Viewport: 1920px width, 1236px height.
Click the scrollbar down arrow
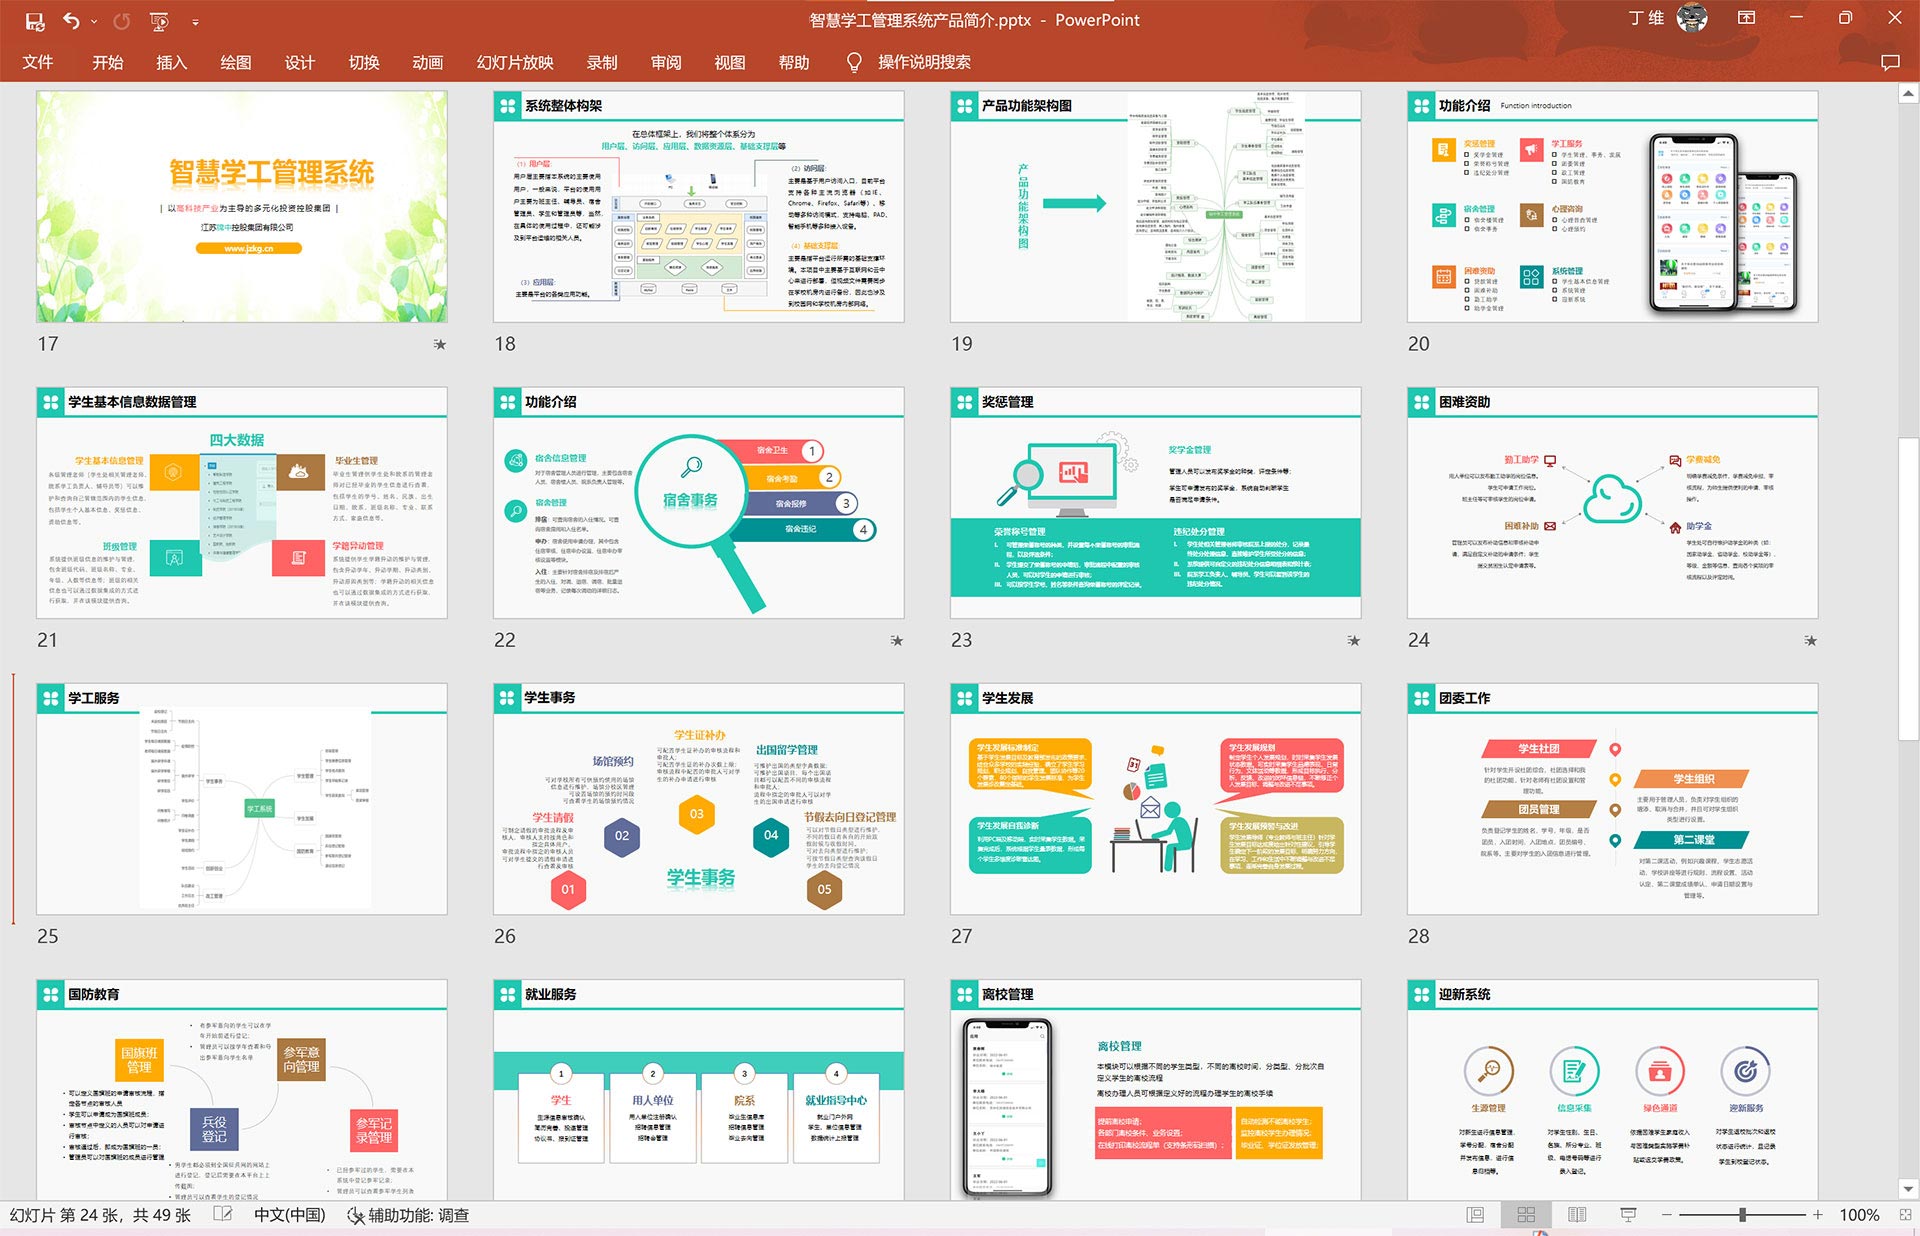pos(1908,1189)
